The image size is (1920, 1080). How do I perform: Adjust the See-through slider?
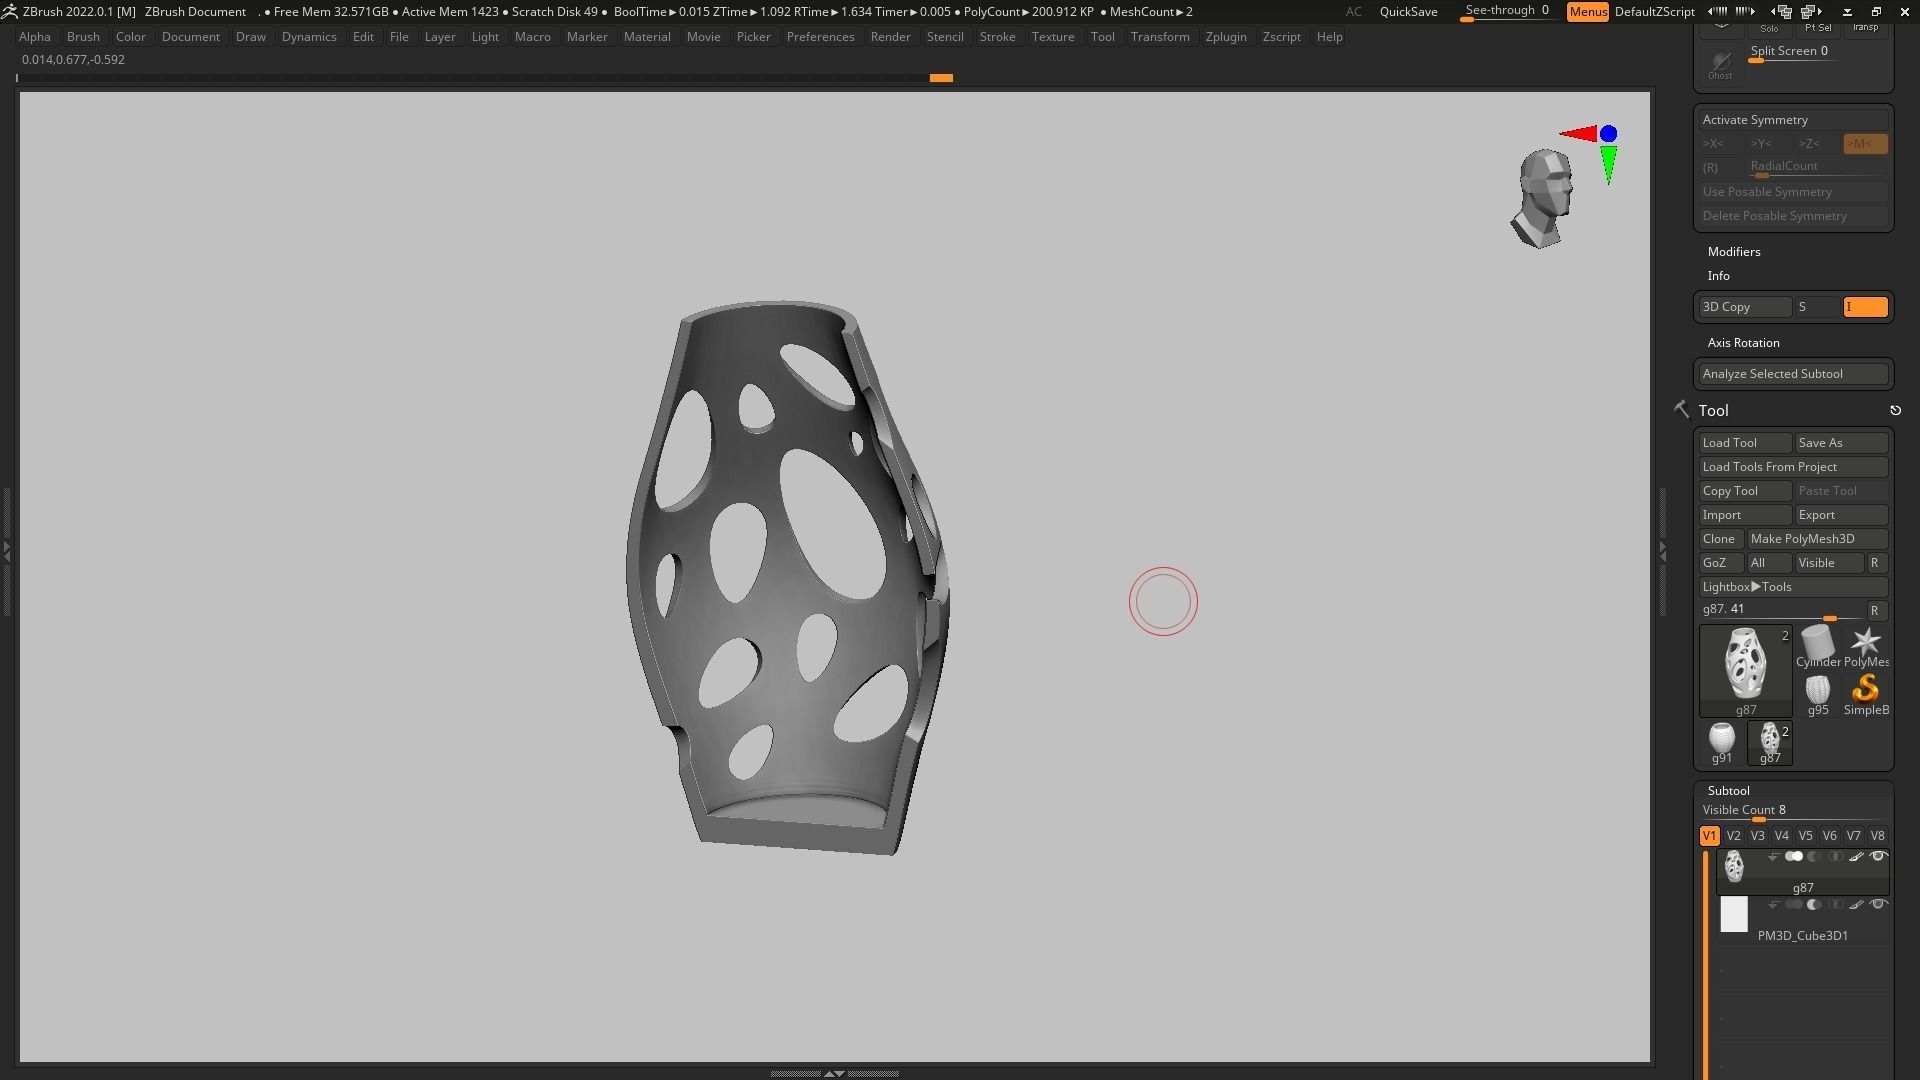point(1508,12)
